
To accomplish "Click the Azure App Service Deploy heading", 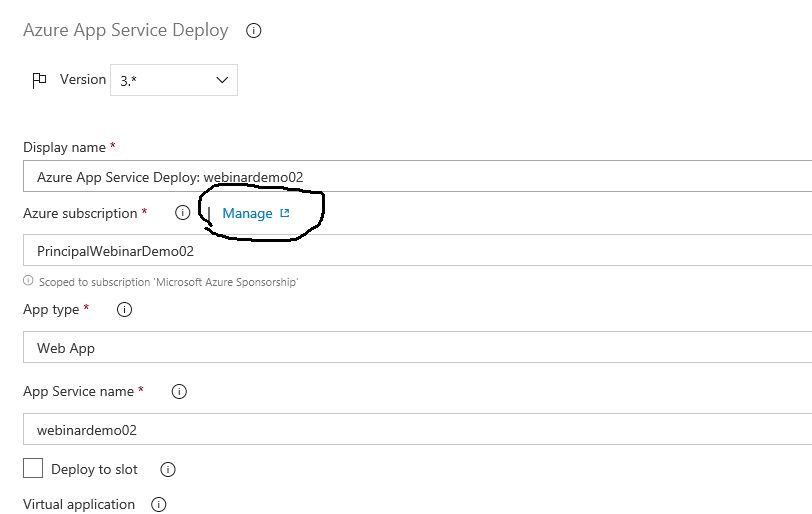I will [x=126, y=30].
